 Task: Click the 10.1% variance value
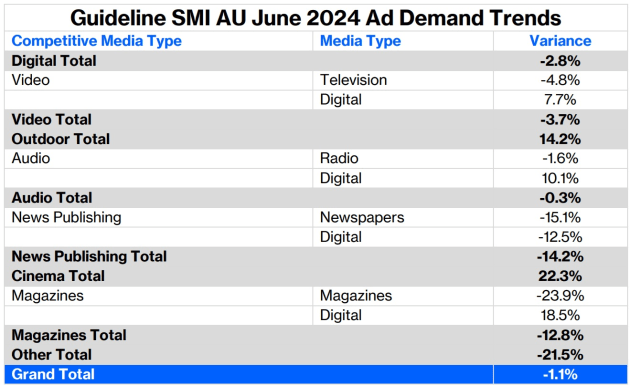point(560,178)
